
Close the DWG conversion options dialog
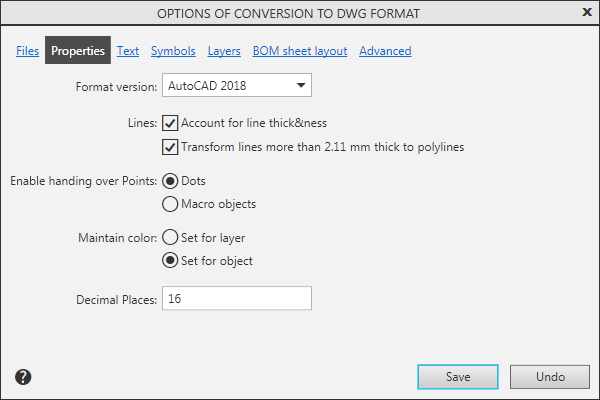(x=586, y=12)
